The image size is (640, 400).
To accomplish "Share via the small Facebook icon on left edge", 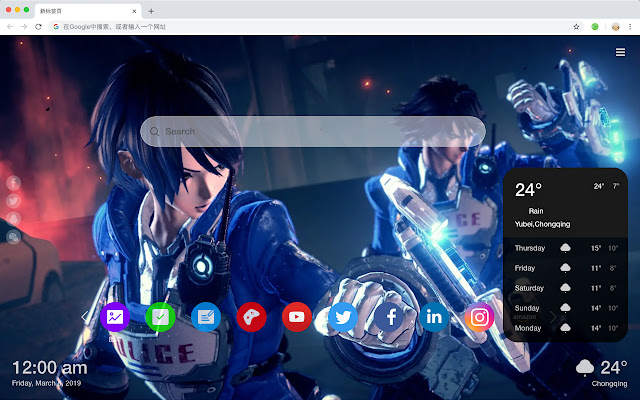I will (13, 183).
